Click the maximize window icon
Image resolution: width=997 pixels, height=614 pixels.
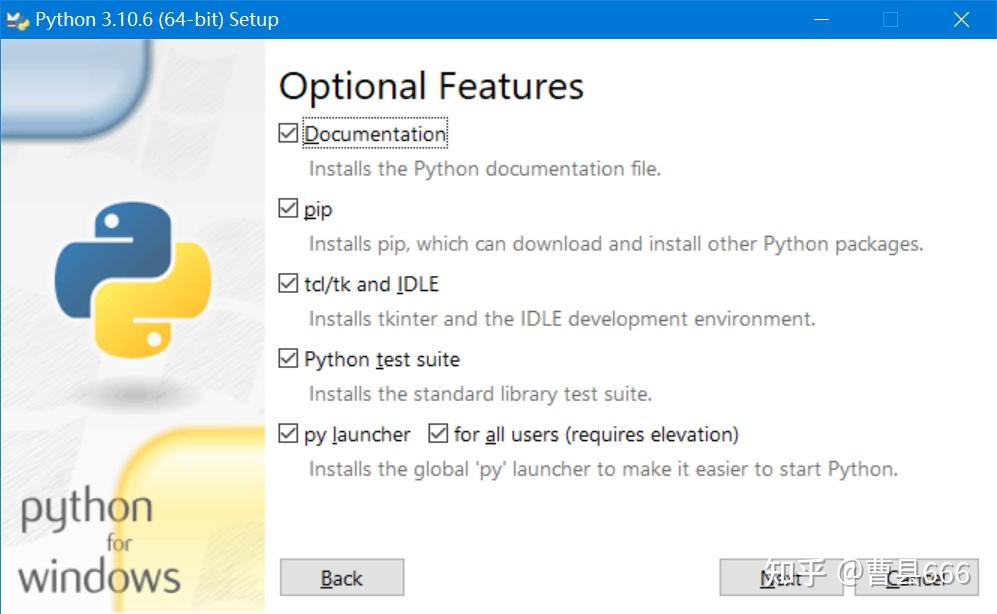(890, 19)
